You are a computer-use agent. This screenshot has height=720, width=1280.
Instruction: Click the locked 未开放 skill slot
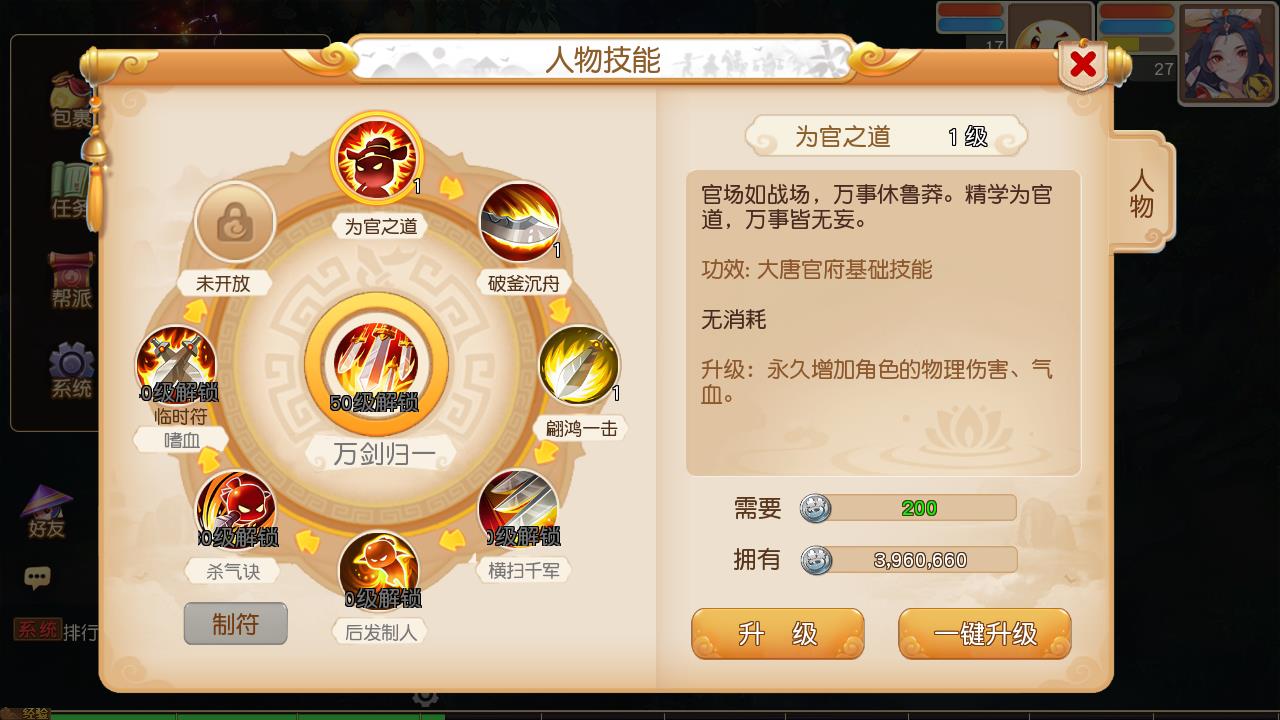tap(236, 222)
